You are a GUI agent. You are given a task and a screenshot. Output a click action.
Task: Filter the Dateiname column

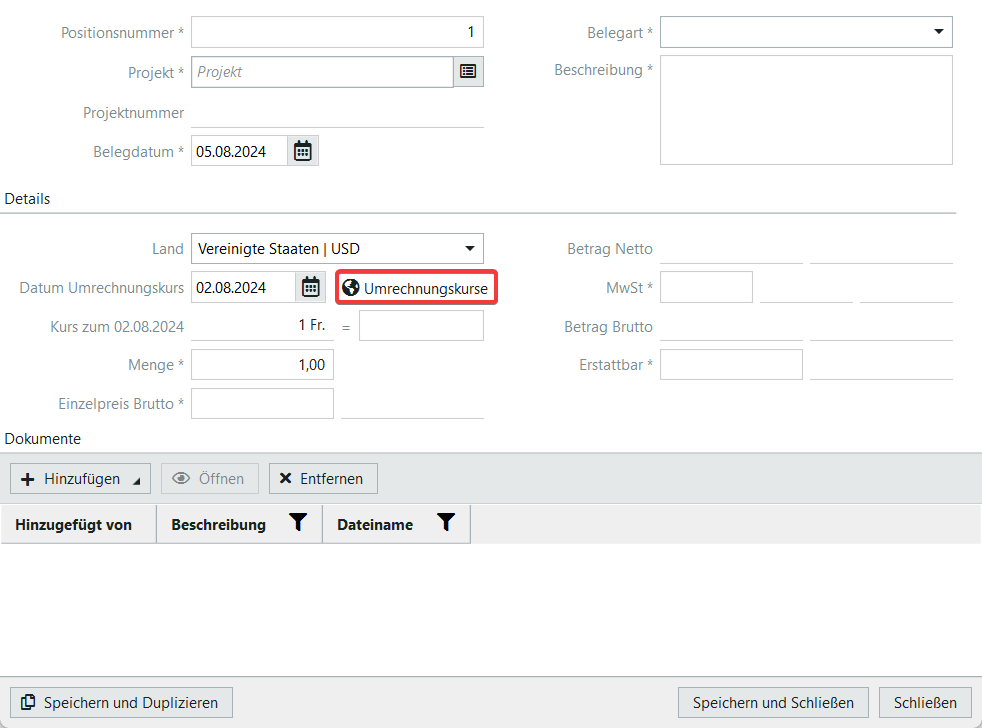point(446,523)
